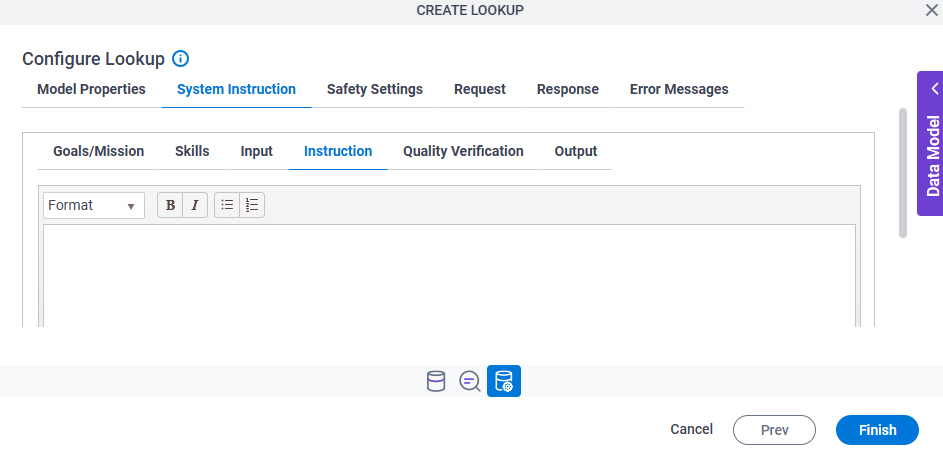The height and width of the screenshot is (450, 943).
Task: Click the vertical scrollbar of the dialog
Action: (903, 173)
